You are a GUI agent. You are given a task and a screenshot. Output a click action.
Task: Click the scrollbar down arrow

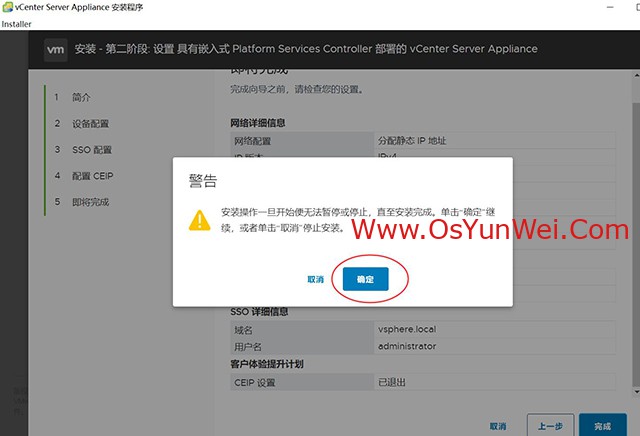tap(636, 392)
